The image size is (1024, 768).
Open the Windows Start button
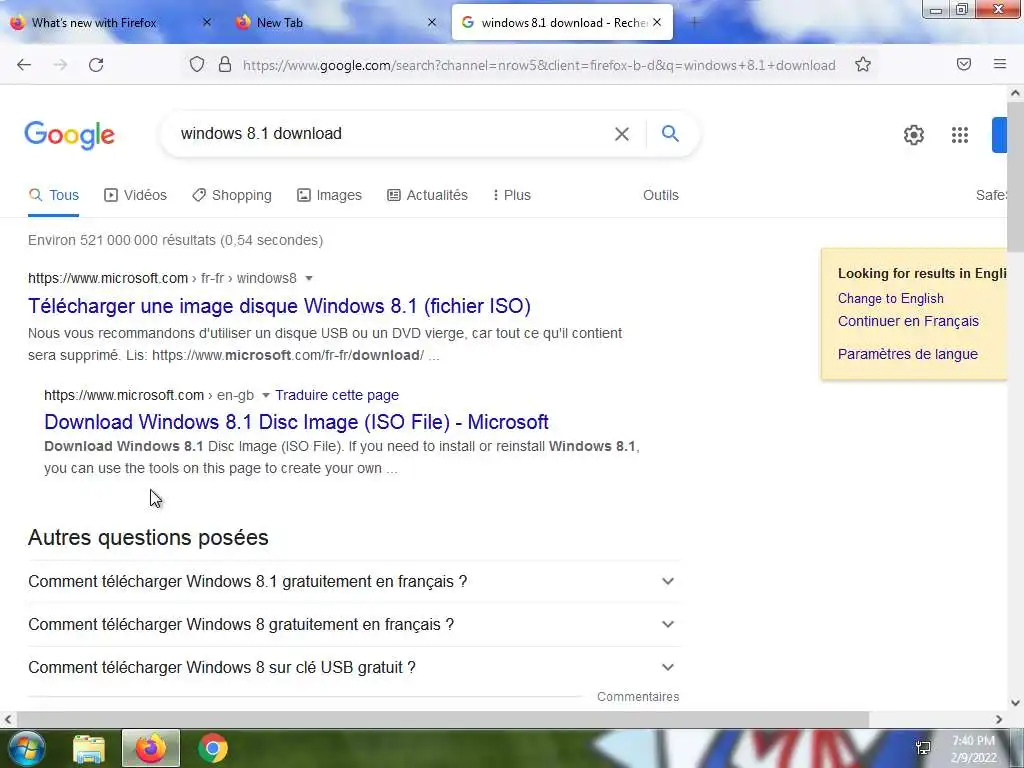pyautogui.click(x=25, y=748)
